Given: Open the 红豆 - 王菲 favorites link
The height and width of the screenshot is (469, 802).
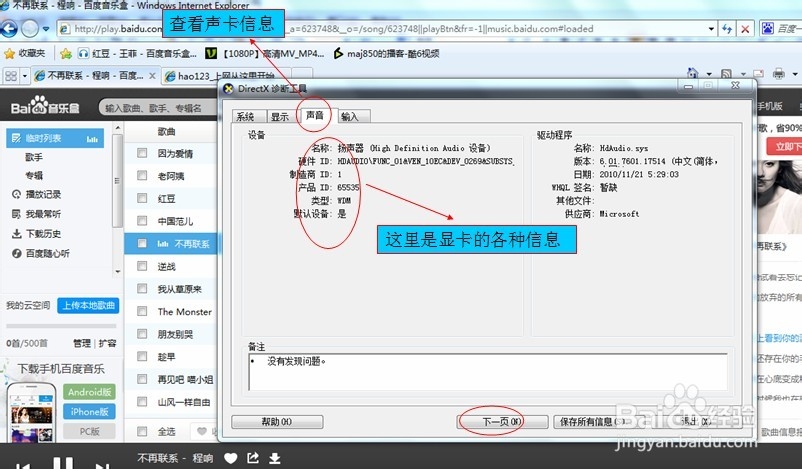Looking at the screenshot, I should 137,53.
